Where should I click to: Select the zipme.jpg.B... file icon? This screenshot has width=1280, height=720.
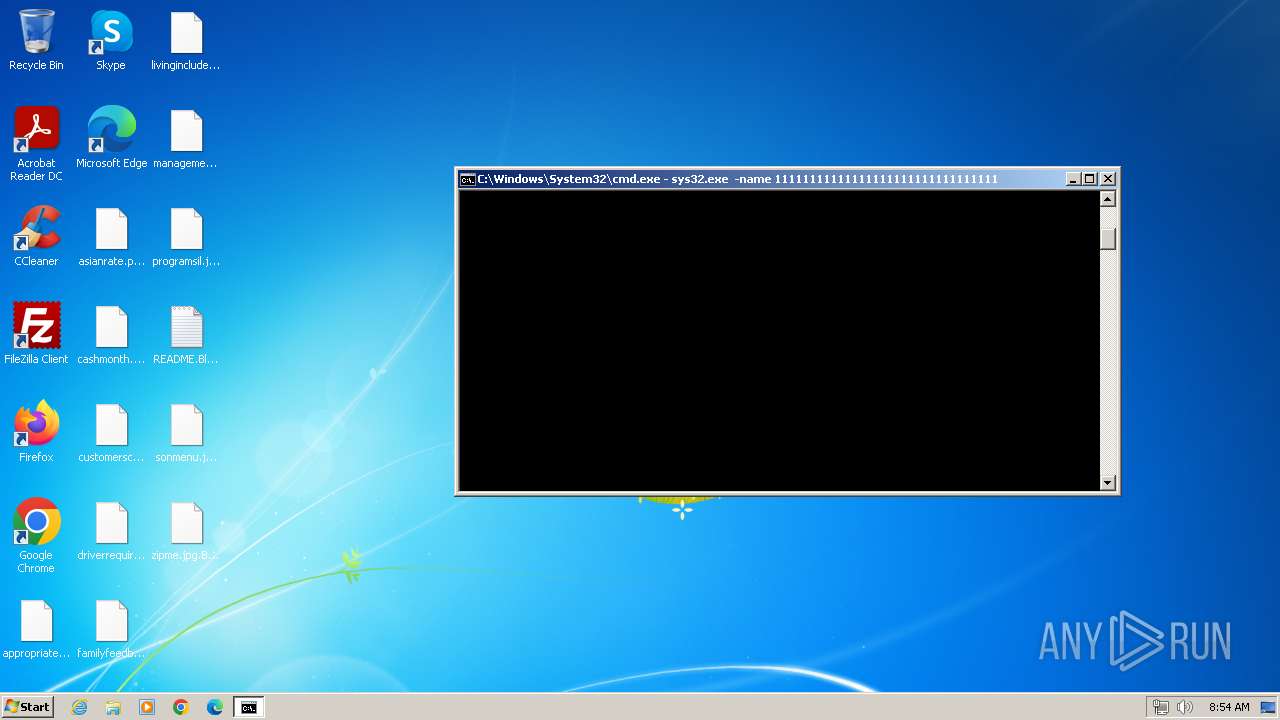(186, 530)
